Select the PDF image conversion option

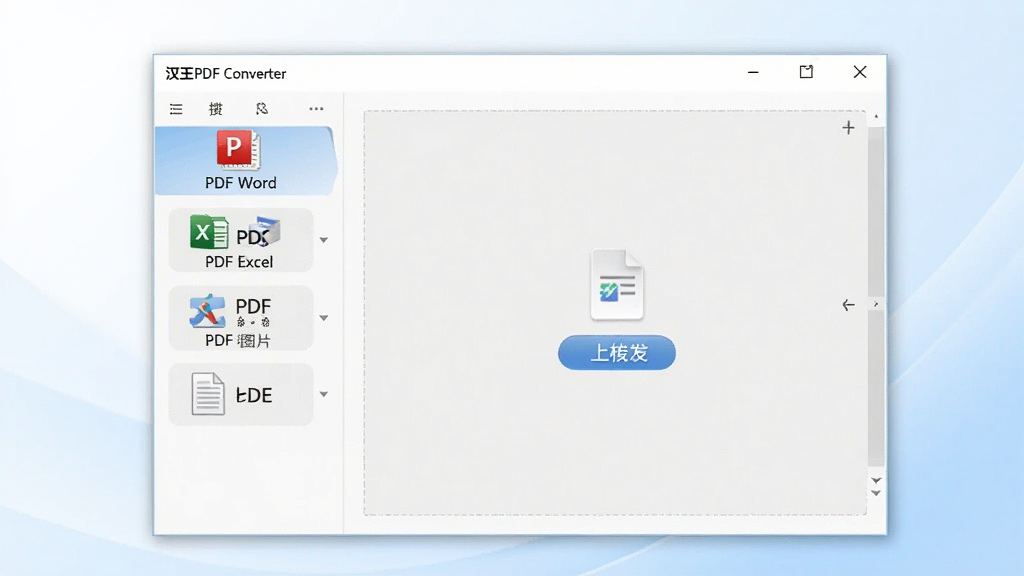240,318
